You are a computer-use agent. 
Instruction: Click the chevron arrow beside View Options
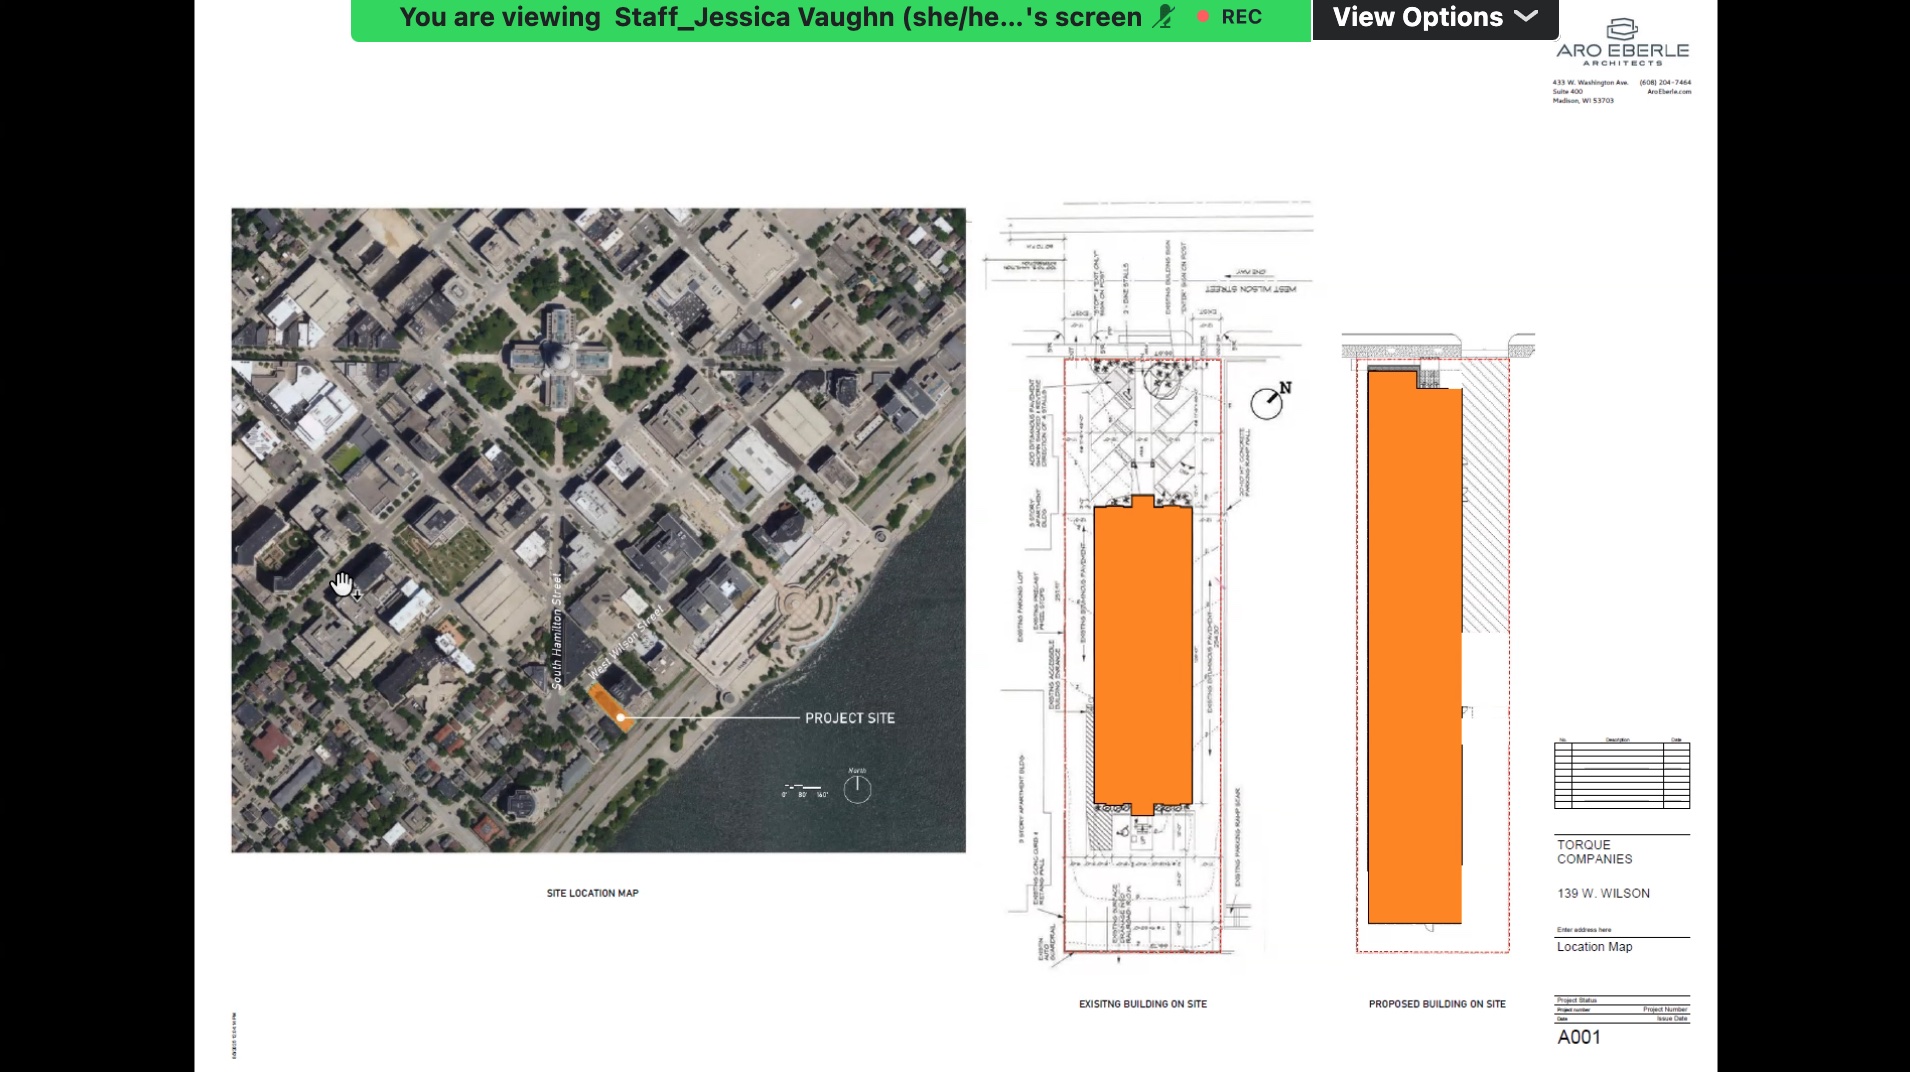(1525, 17)
